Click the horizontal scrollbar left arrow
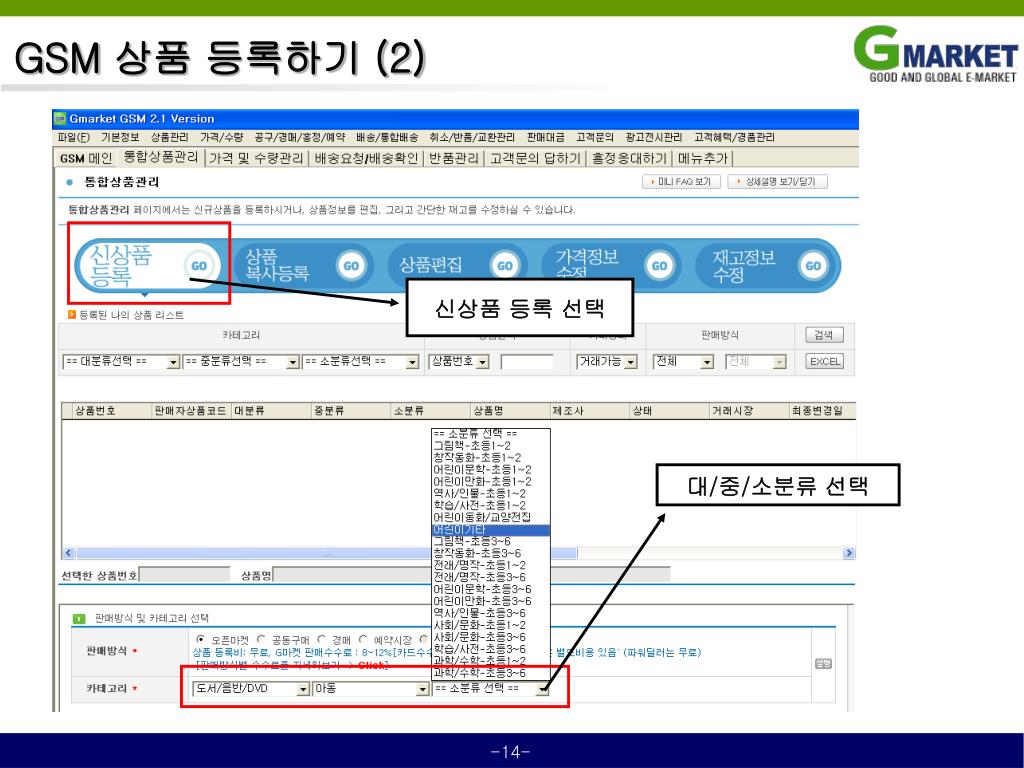 click(x=69, y=553)
